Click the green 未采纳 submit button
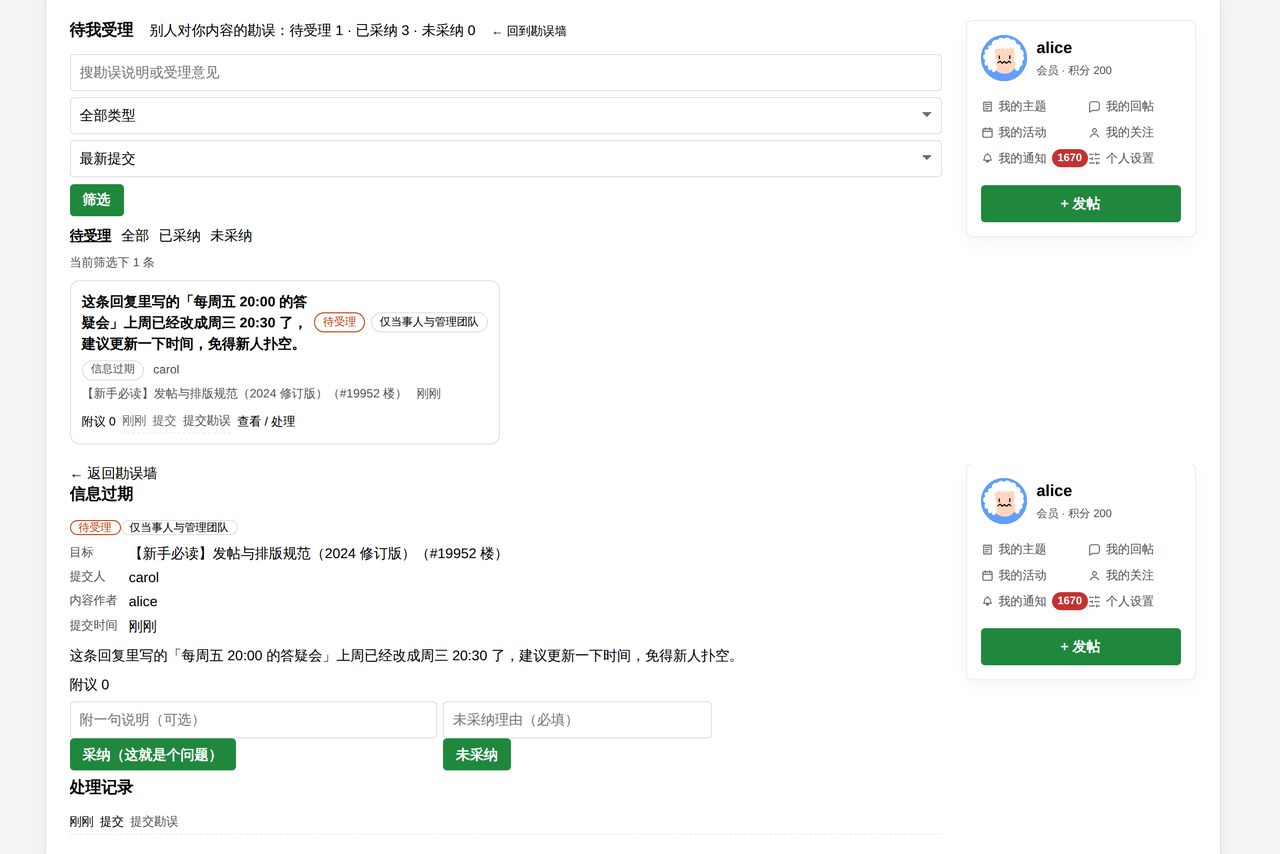Viewport: 1280px width, 854px height. tap(477, 754)
